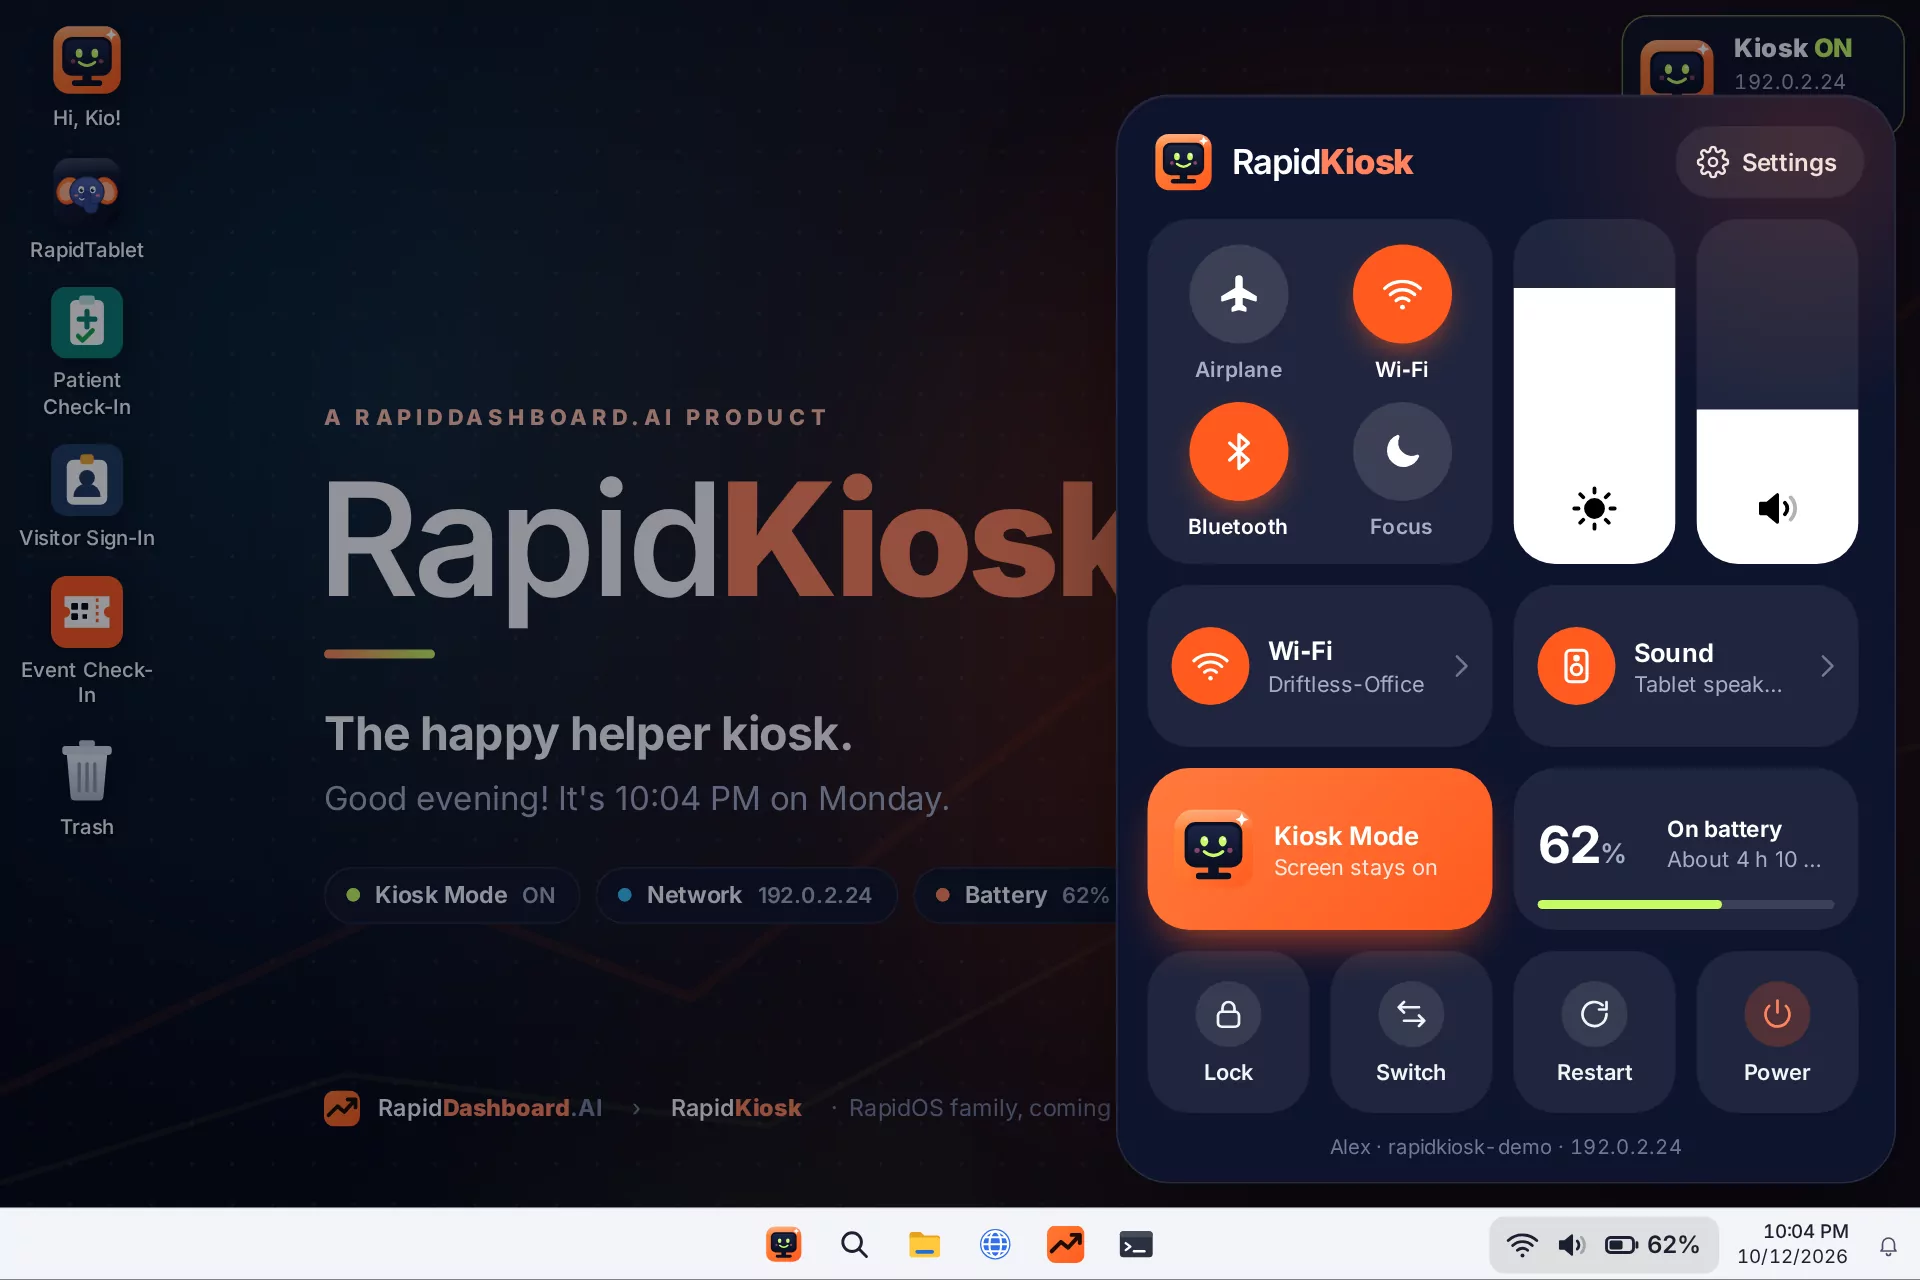1920x1280 pixels.
Task: Open the notification bell in the taskbar
Action: [1888, 1246]
